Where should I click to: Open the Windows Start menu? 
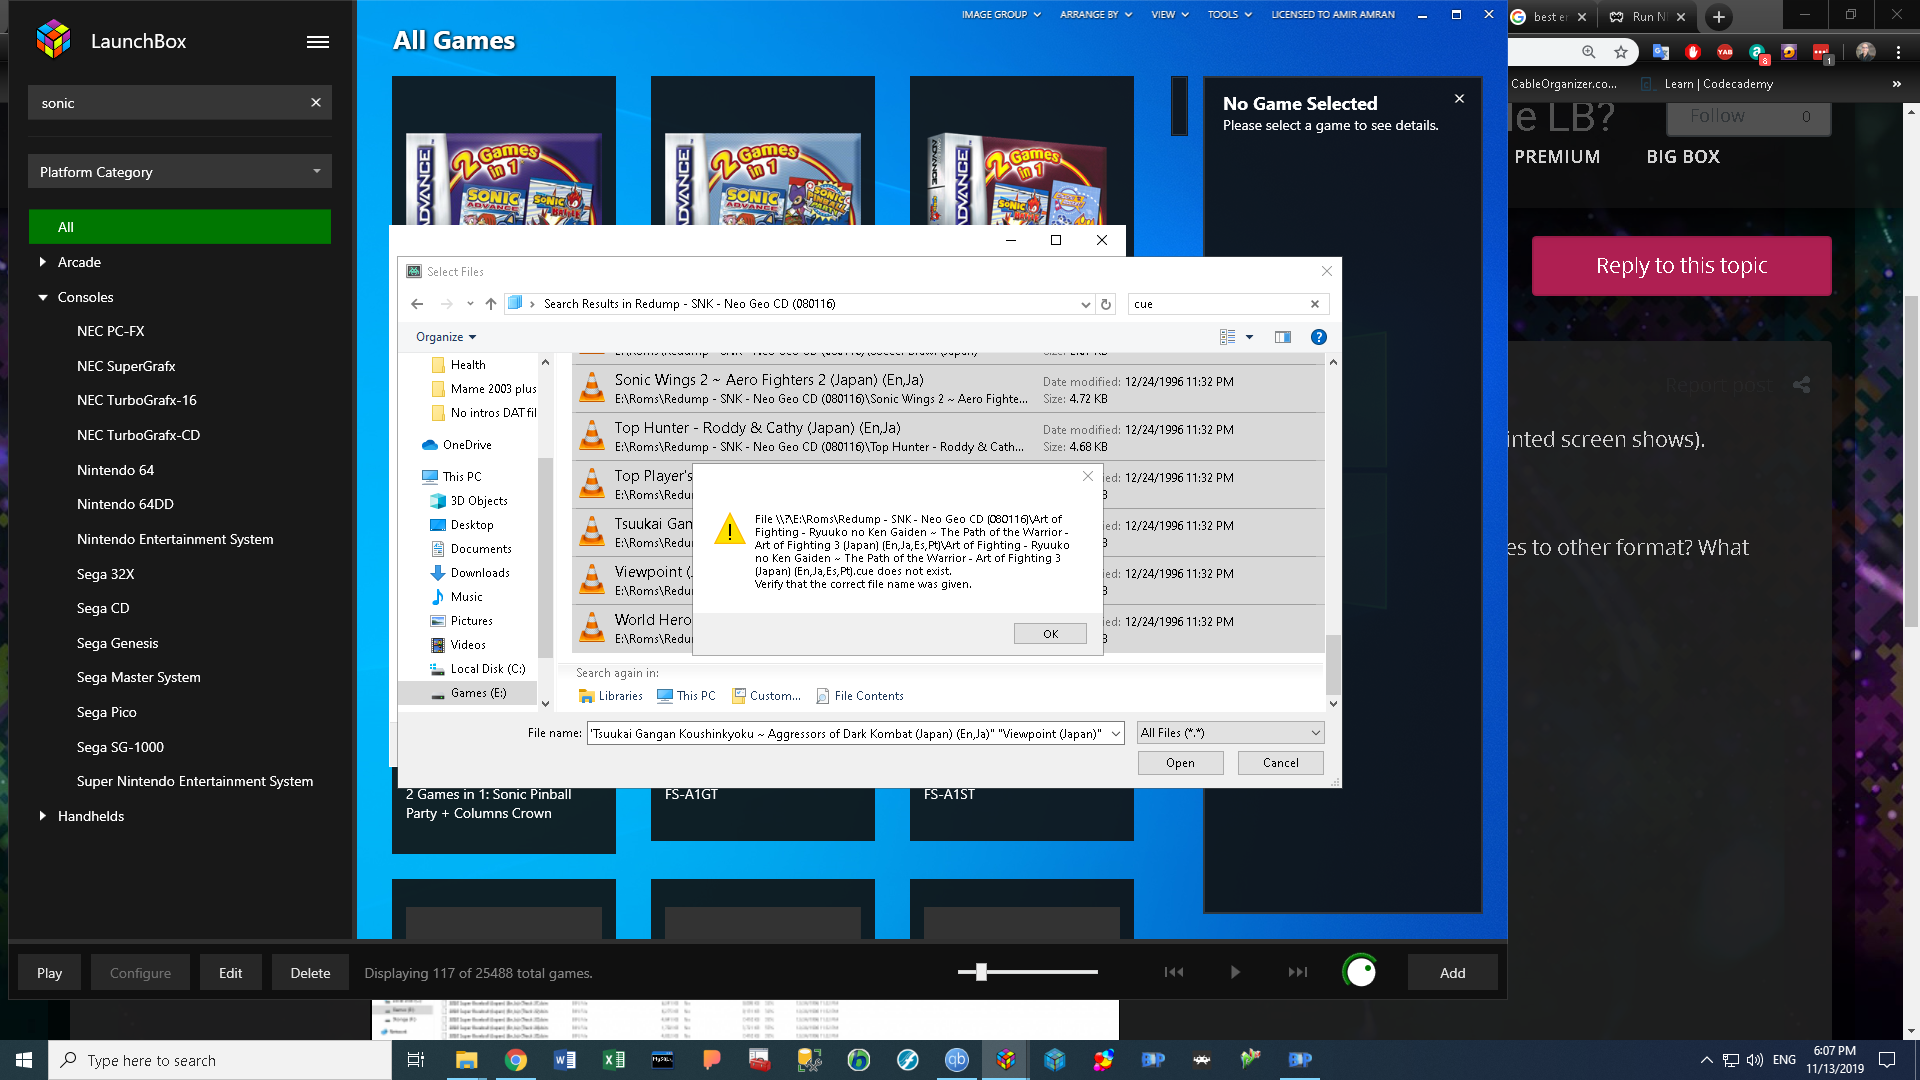click(x=24, y=1060)
